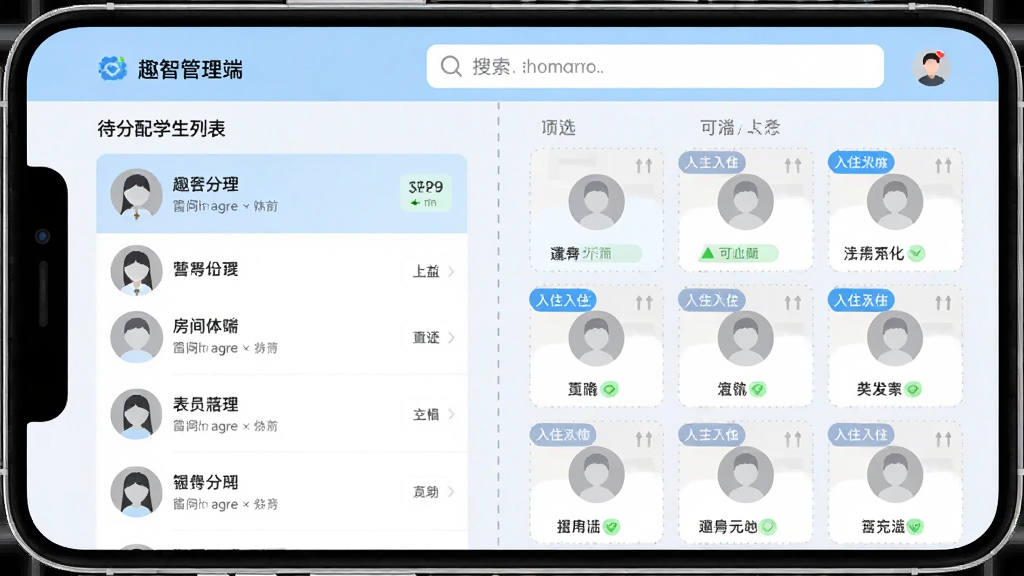1024x576 pixels.
Task: Select the student name in the second row
Action: pyautogui.click(x=206, y=269)
